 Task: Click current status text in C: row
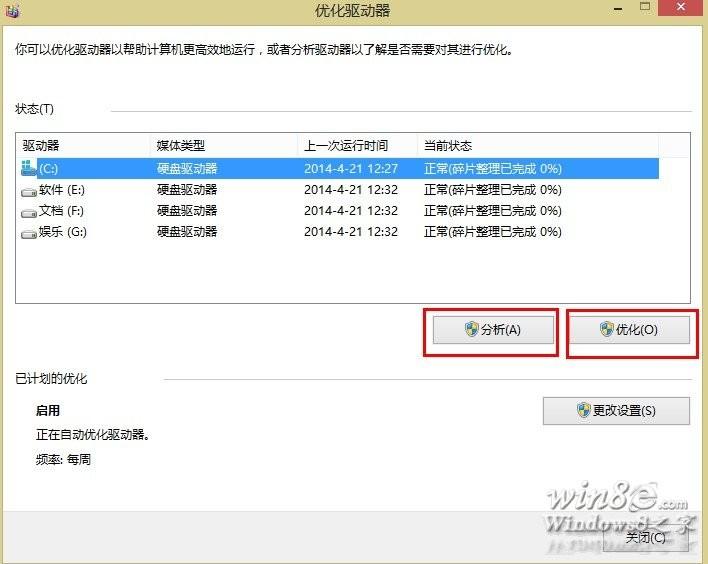pyautogui.click(x=493, y=168)
